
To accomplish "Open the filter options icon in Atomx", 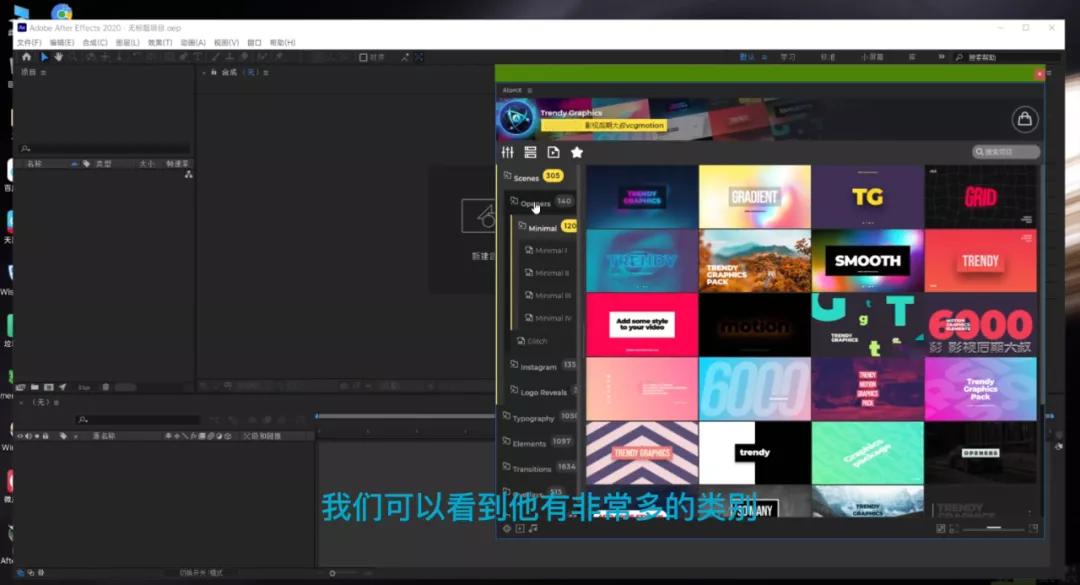I will pyautogui.click(x=507, y=152).
